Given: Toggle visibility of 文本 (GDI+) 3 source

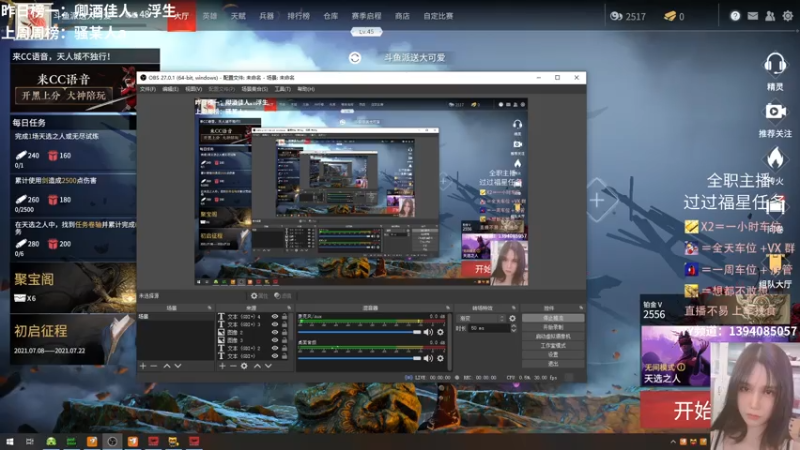Looking at the screenshot, I should (x=275, y=324).
